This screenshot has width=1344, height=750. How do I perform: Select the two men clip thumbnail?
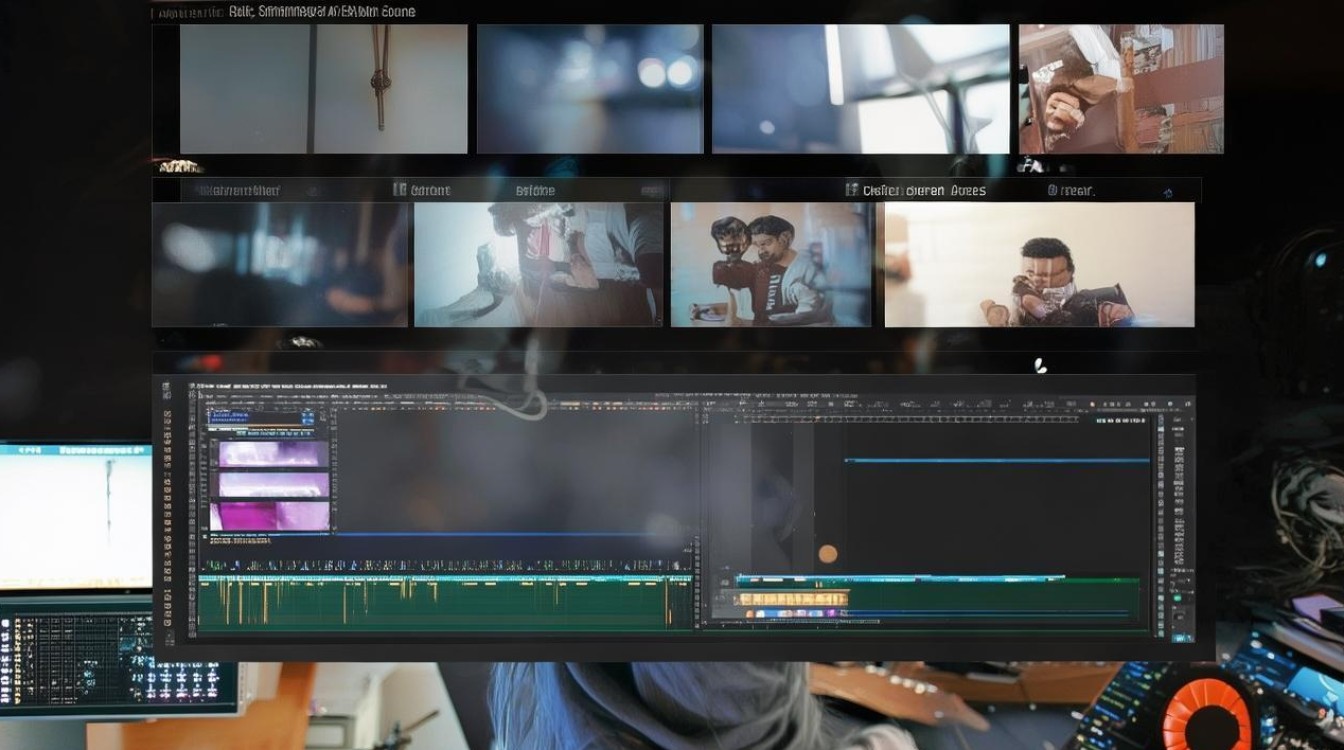tap(770, 264)
